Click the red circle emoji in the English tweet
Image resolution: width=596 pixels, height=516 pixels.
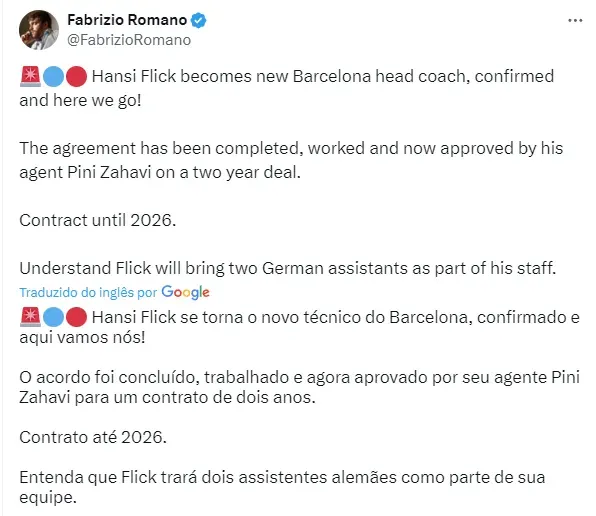click(x=76, y=76)
